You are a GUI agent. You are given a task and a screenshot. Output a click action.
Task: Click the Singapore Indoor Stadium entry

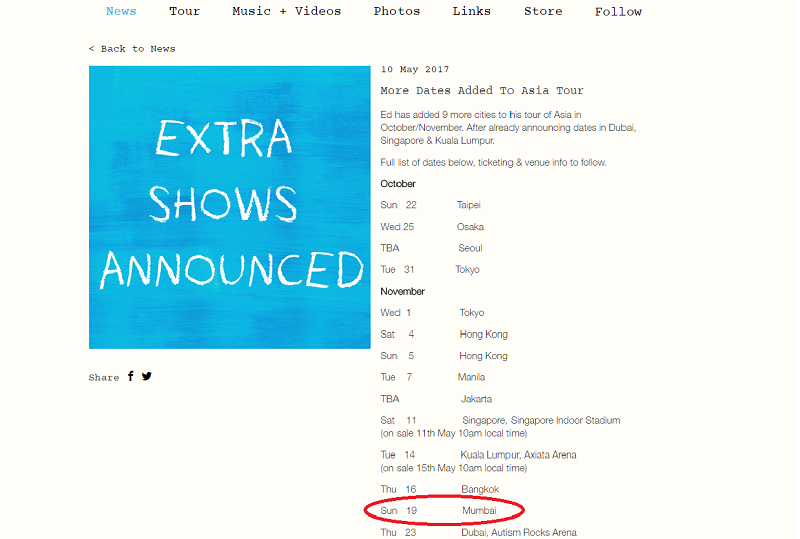click(540, 421)
